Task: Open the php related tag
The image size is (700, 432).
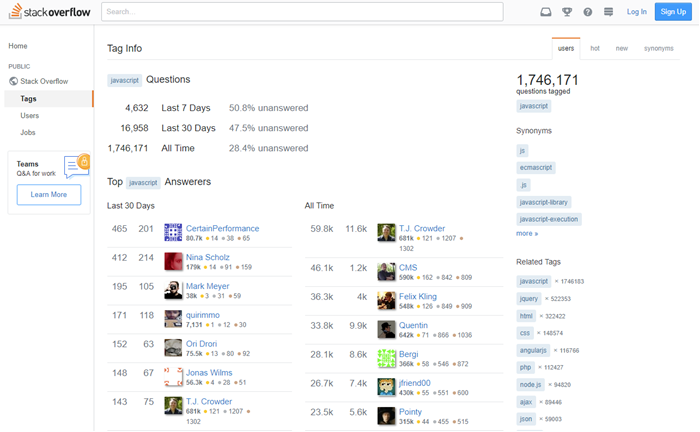Action: pyautogui.click(x=525, y=367)
